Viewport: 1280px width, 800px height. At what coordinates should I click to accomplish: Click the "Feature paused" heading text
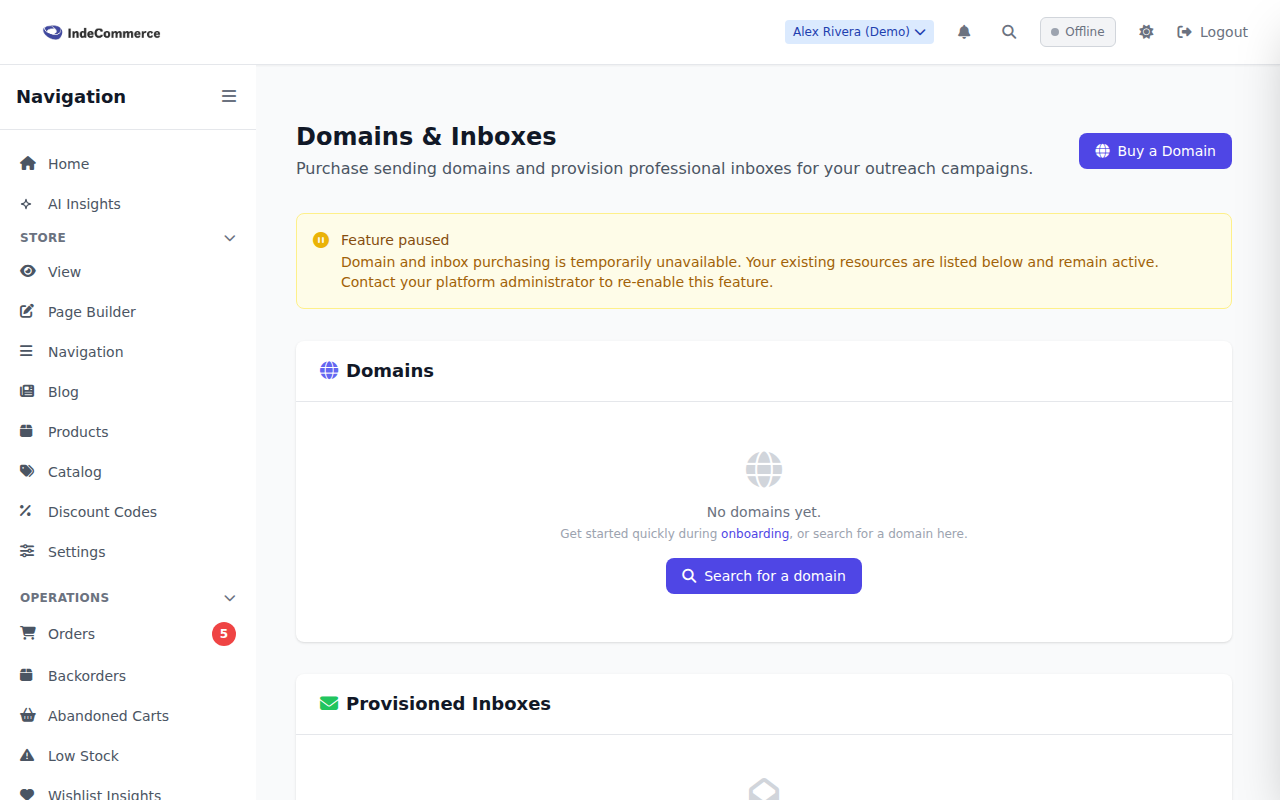395,240
